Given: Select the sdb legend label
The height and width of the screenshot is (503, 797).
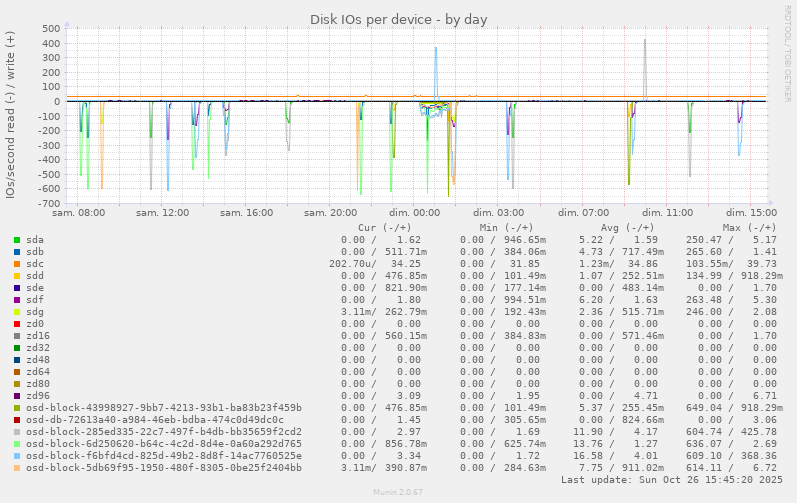Looking at the screenshot, I should (x=34, y=252).
